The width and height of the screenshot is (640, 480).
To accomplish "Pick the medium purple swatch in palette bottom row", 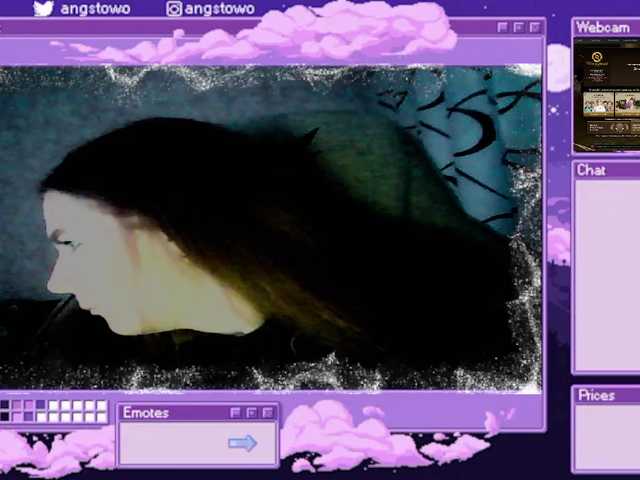I will click(x=29, y=417).
